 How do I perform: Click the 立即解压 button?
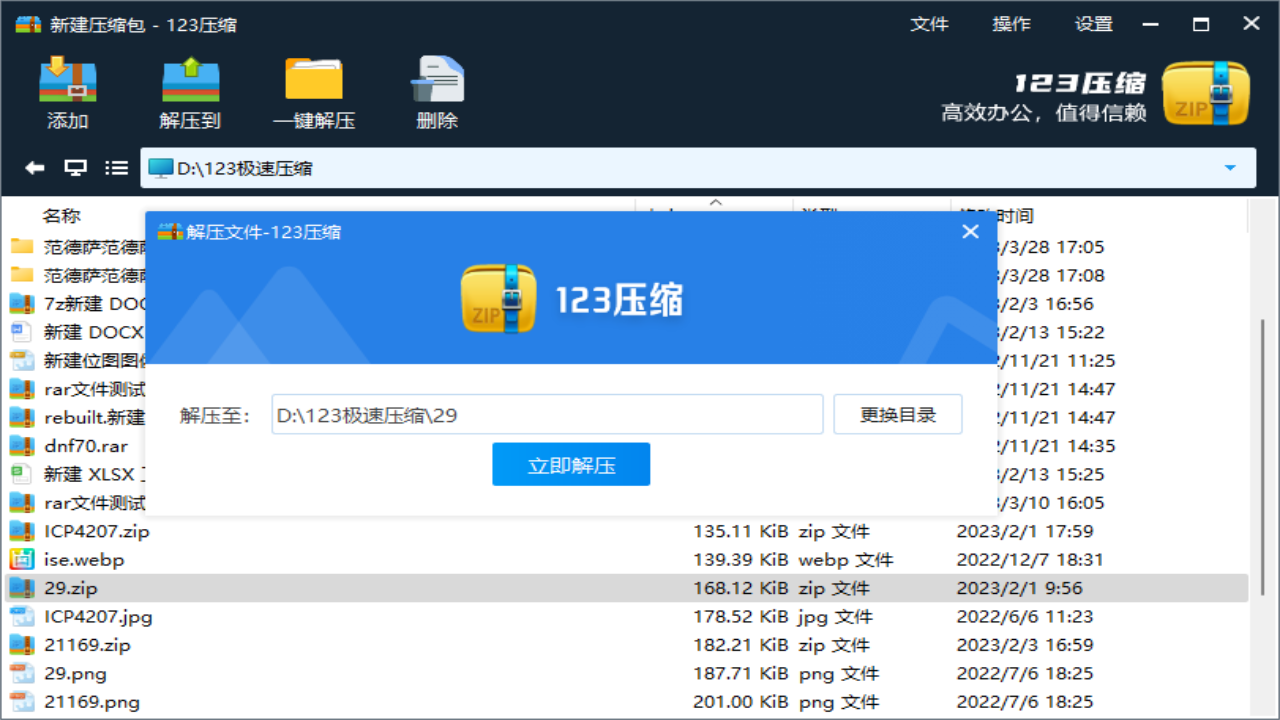coord(571,464)
